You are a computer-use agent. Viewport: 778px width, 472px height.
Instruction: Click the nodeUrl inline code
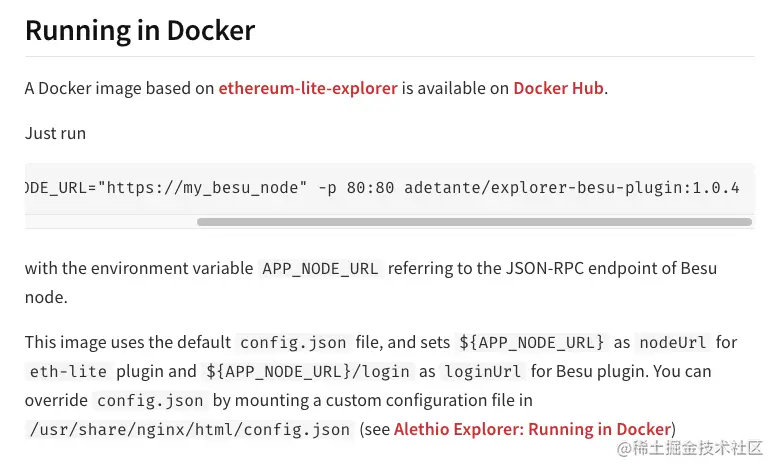[x=673, y=342]
